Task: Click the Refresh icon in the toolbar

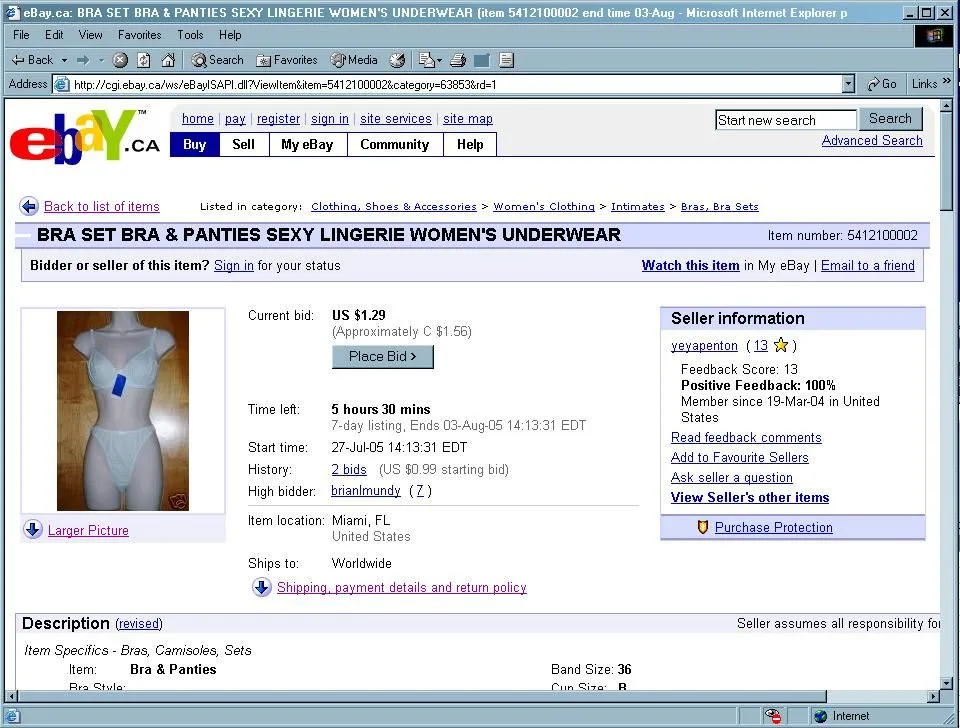Action: click(x=142, y=60)
